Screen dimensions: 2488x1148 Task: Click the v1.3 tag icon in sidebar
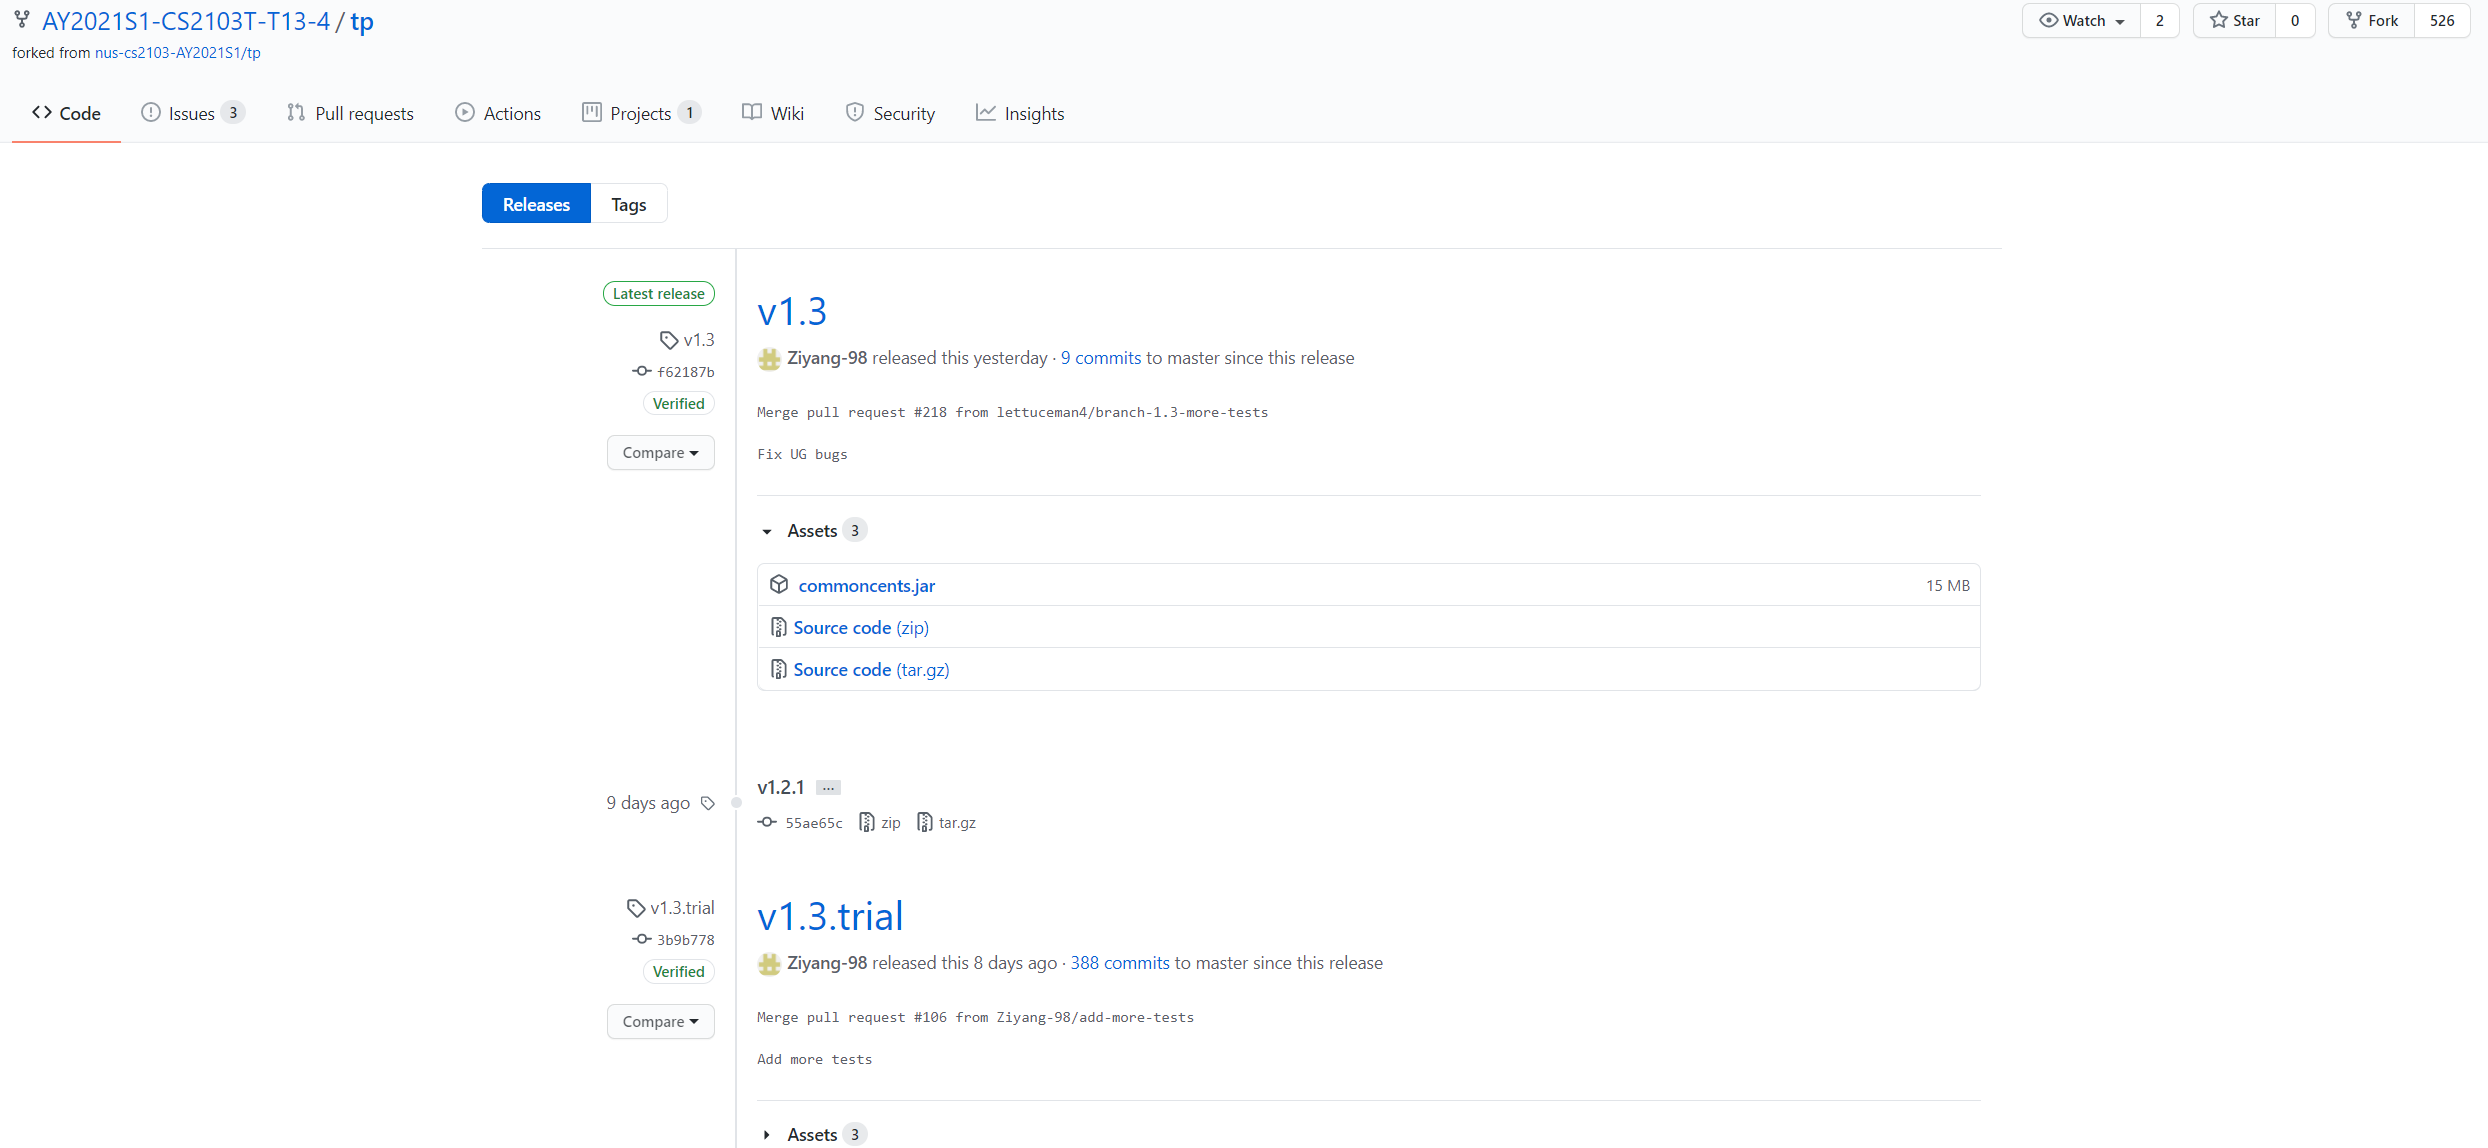[669, 340]
